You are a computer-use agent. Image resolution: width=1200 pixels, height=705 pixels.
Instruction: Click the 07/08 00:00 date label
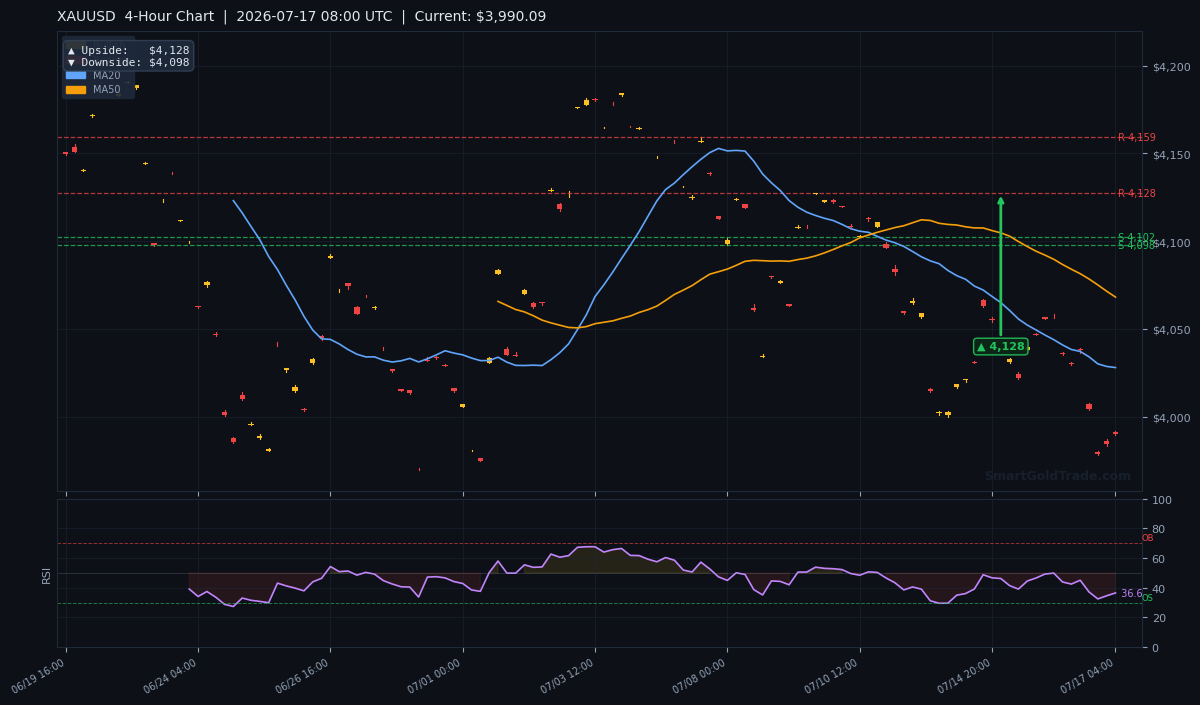point(700,676)
